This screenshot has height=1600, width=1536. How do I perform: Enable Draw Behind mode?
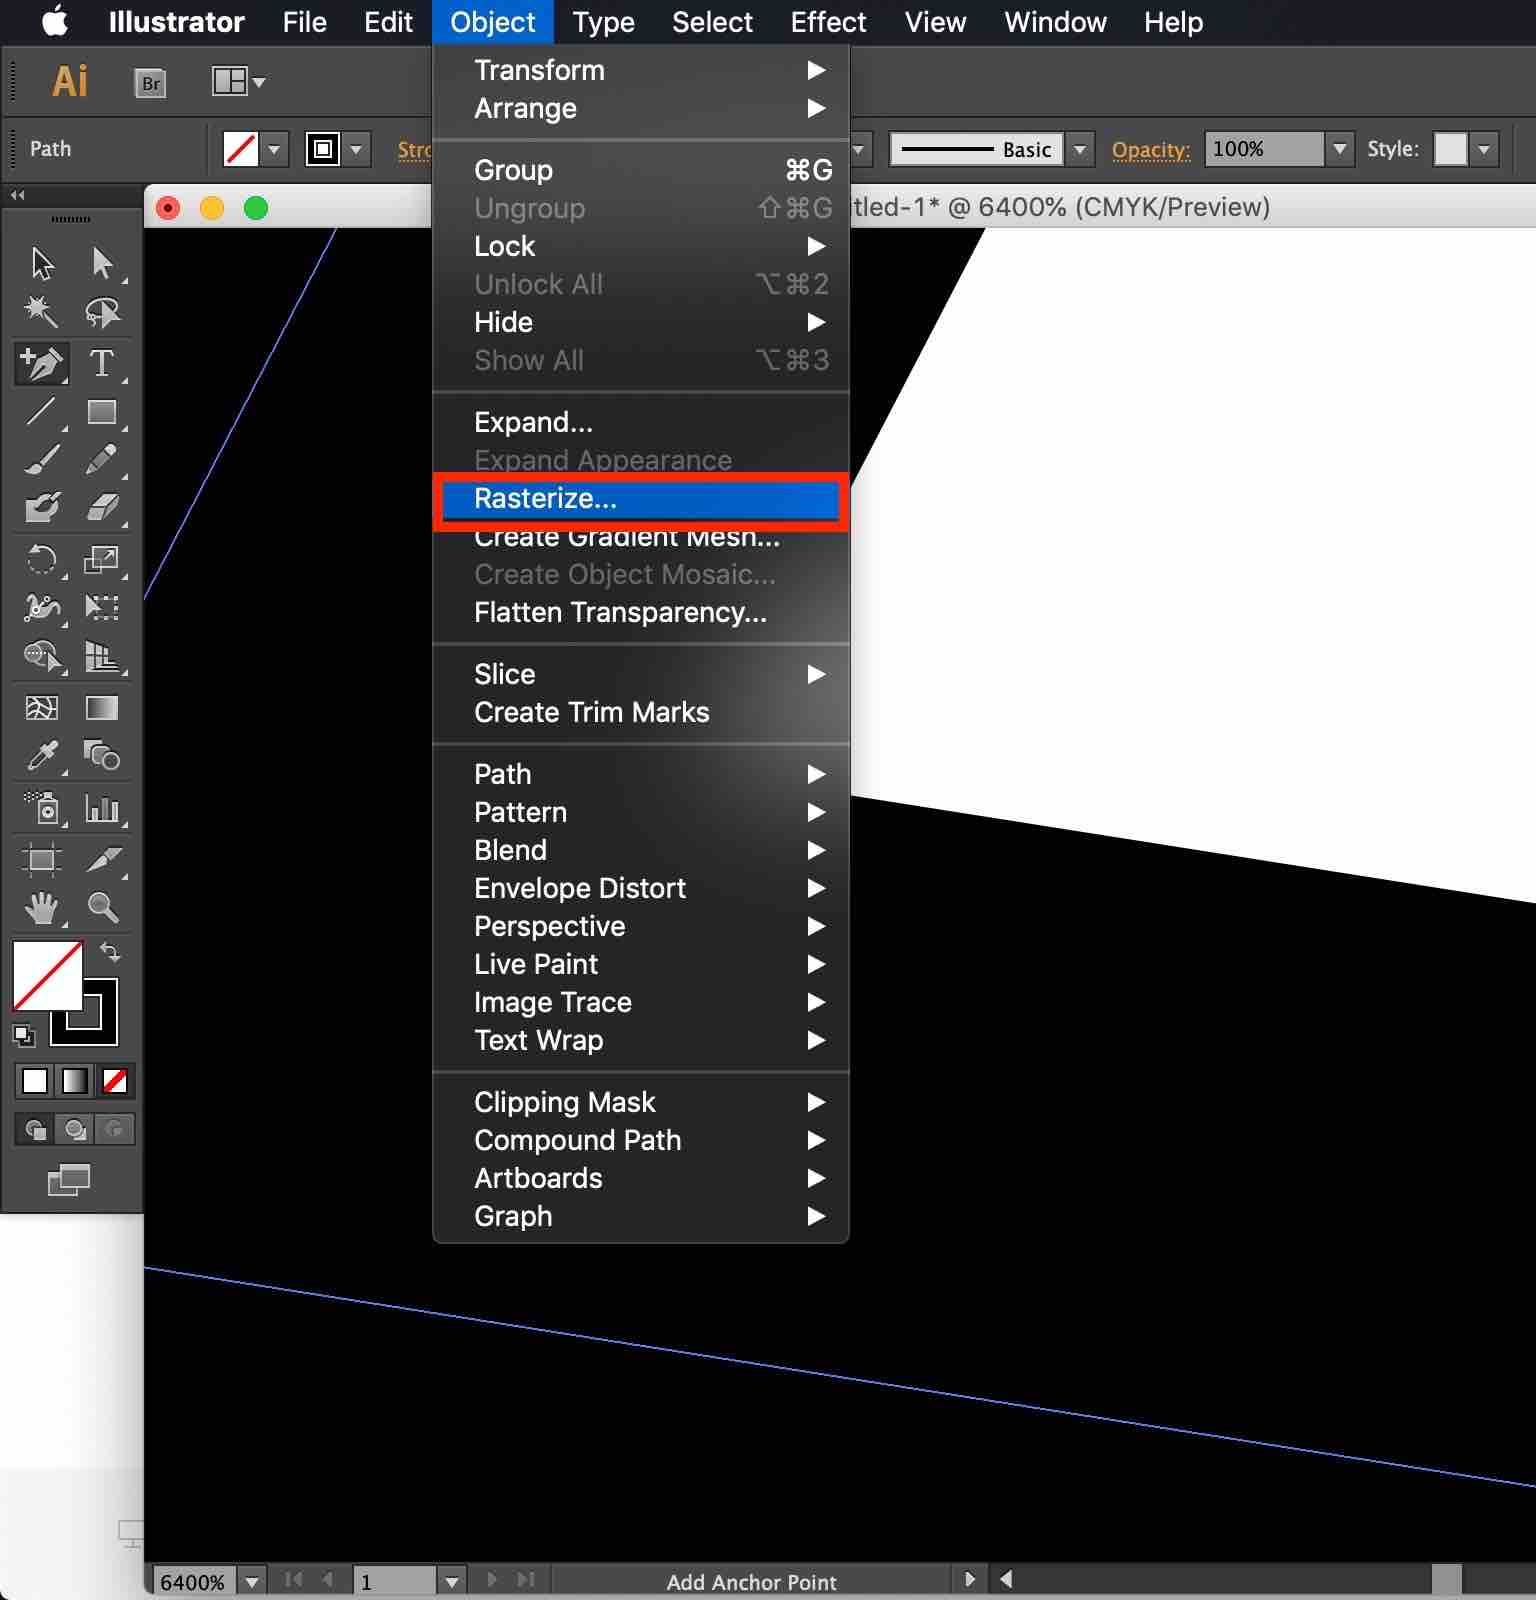click(x=75, y=1129)
